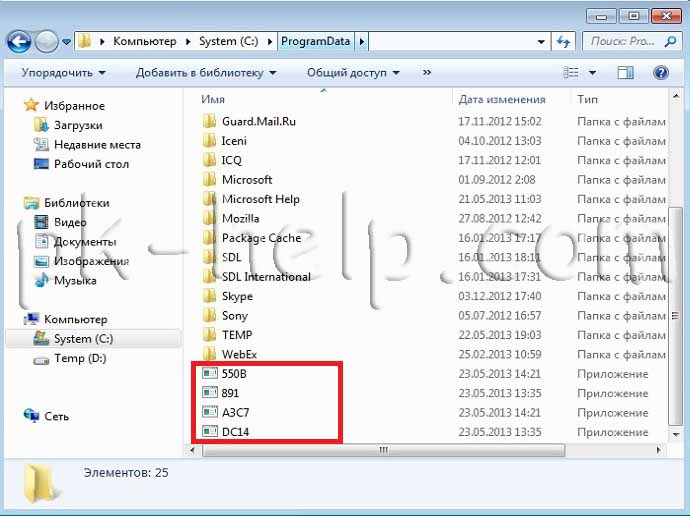The height and width of the screenshot is (516, 690).
Task: Open the address bar history dropdown
Action: pyautogui.click(x=541, y=42)
